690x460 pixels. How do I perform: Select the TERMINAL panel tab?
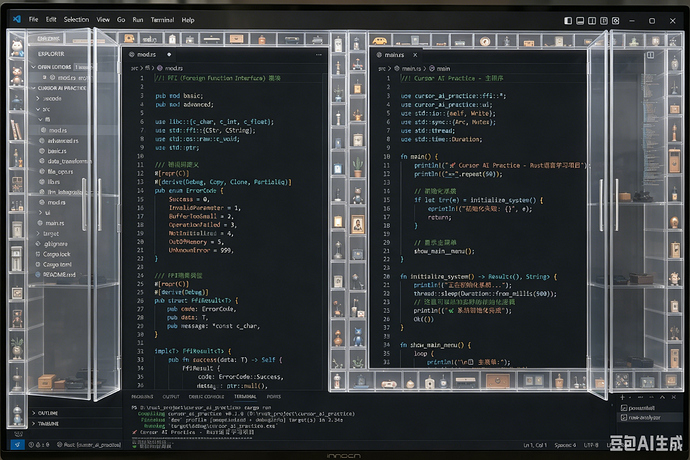pyautogui.click(x=245, y=397)
